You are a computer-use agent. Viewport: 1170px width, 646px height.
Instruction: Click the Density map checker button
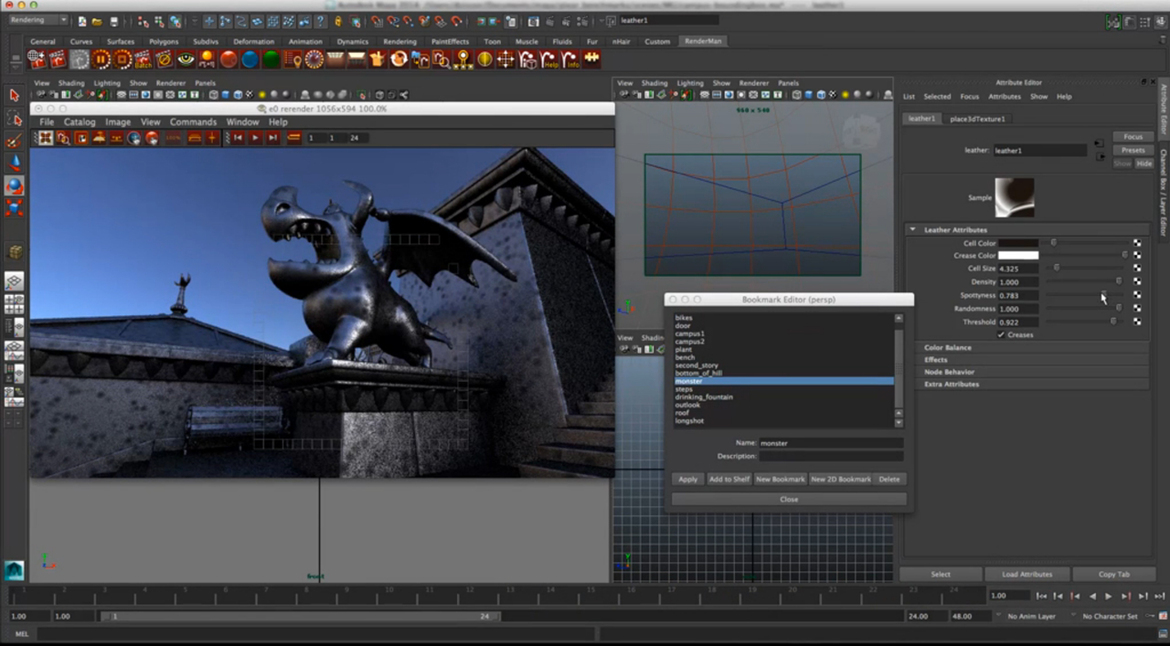[1137, 281]
